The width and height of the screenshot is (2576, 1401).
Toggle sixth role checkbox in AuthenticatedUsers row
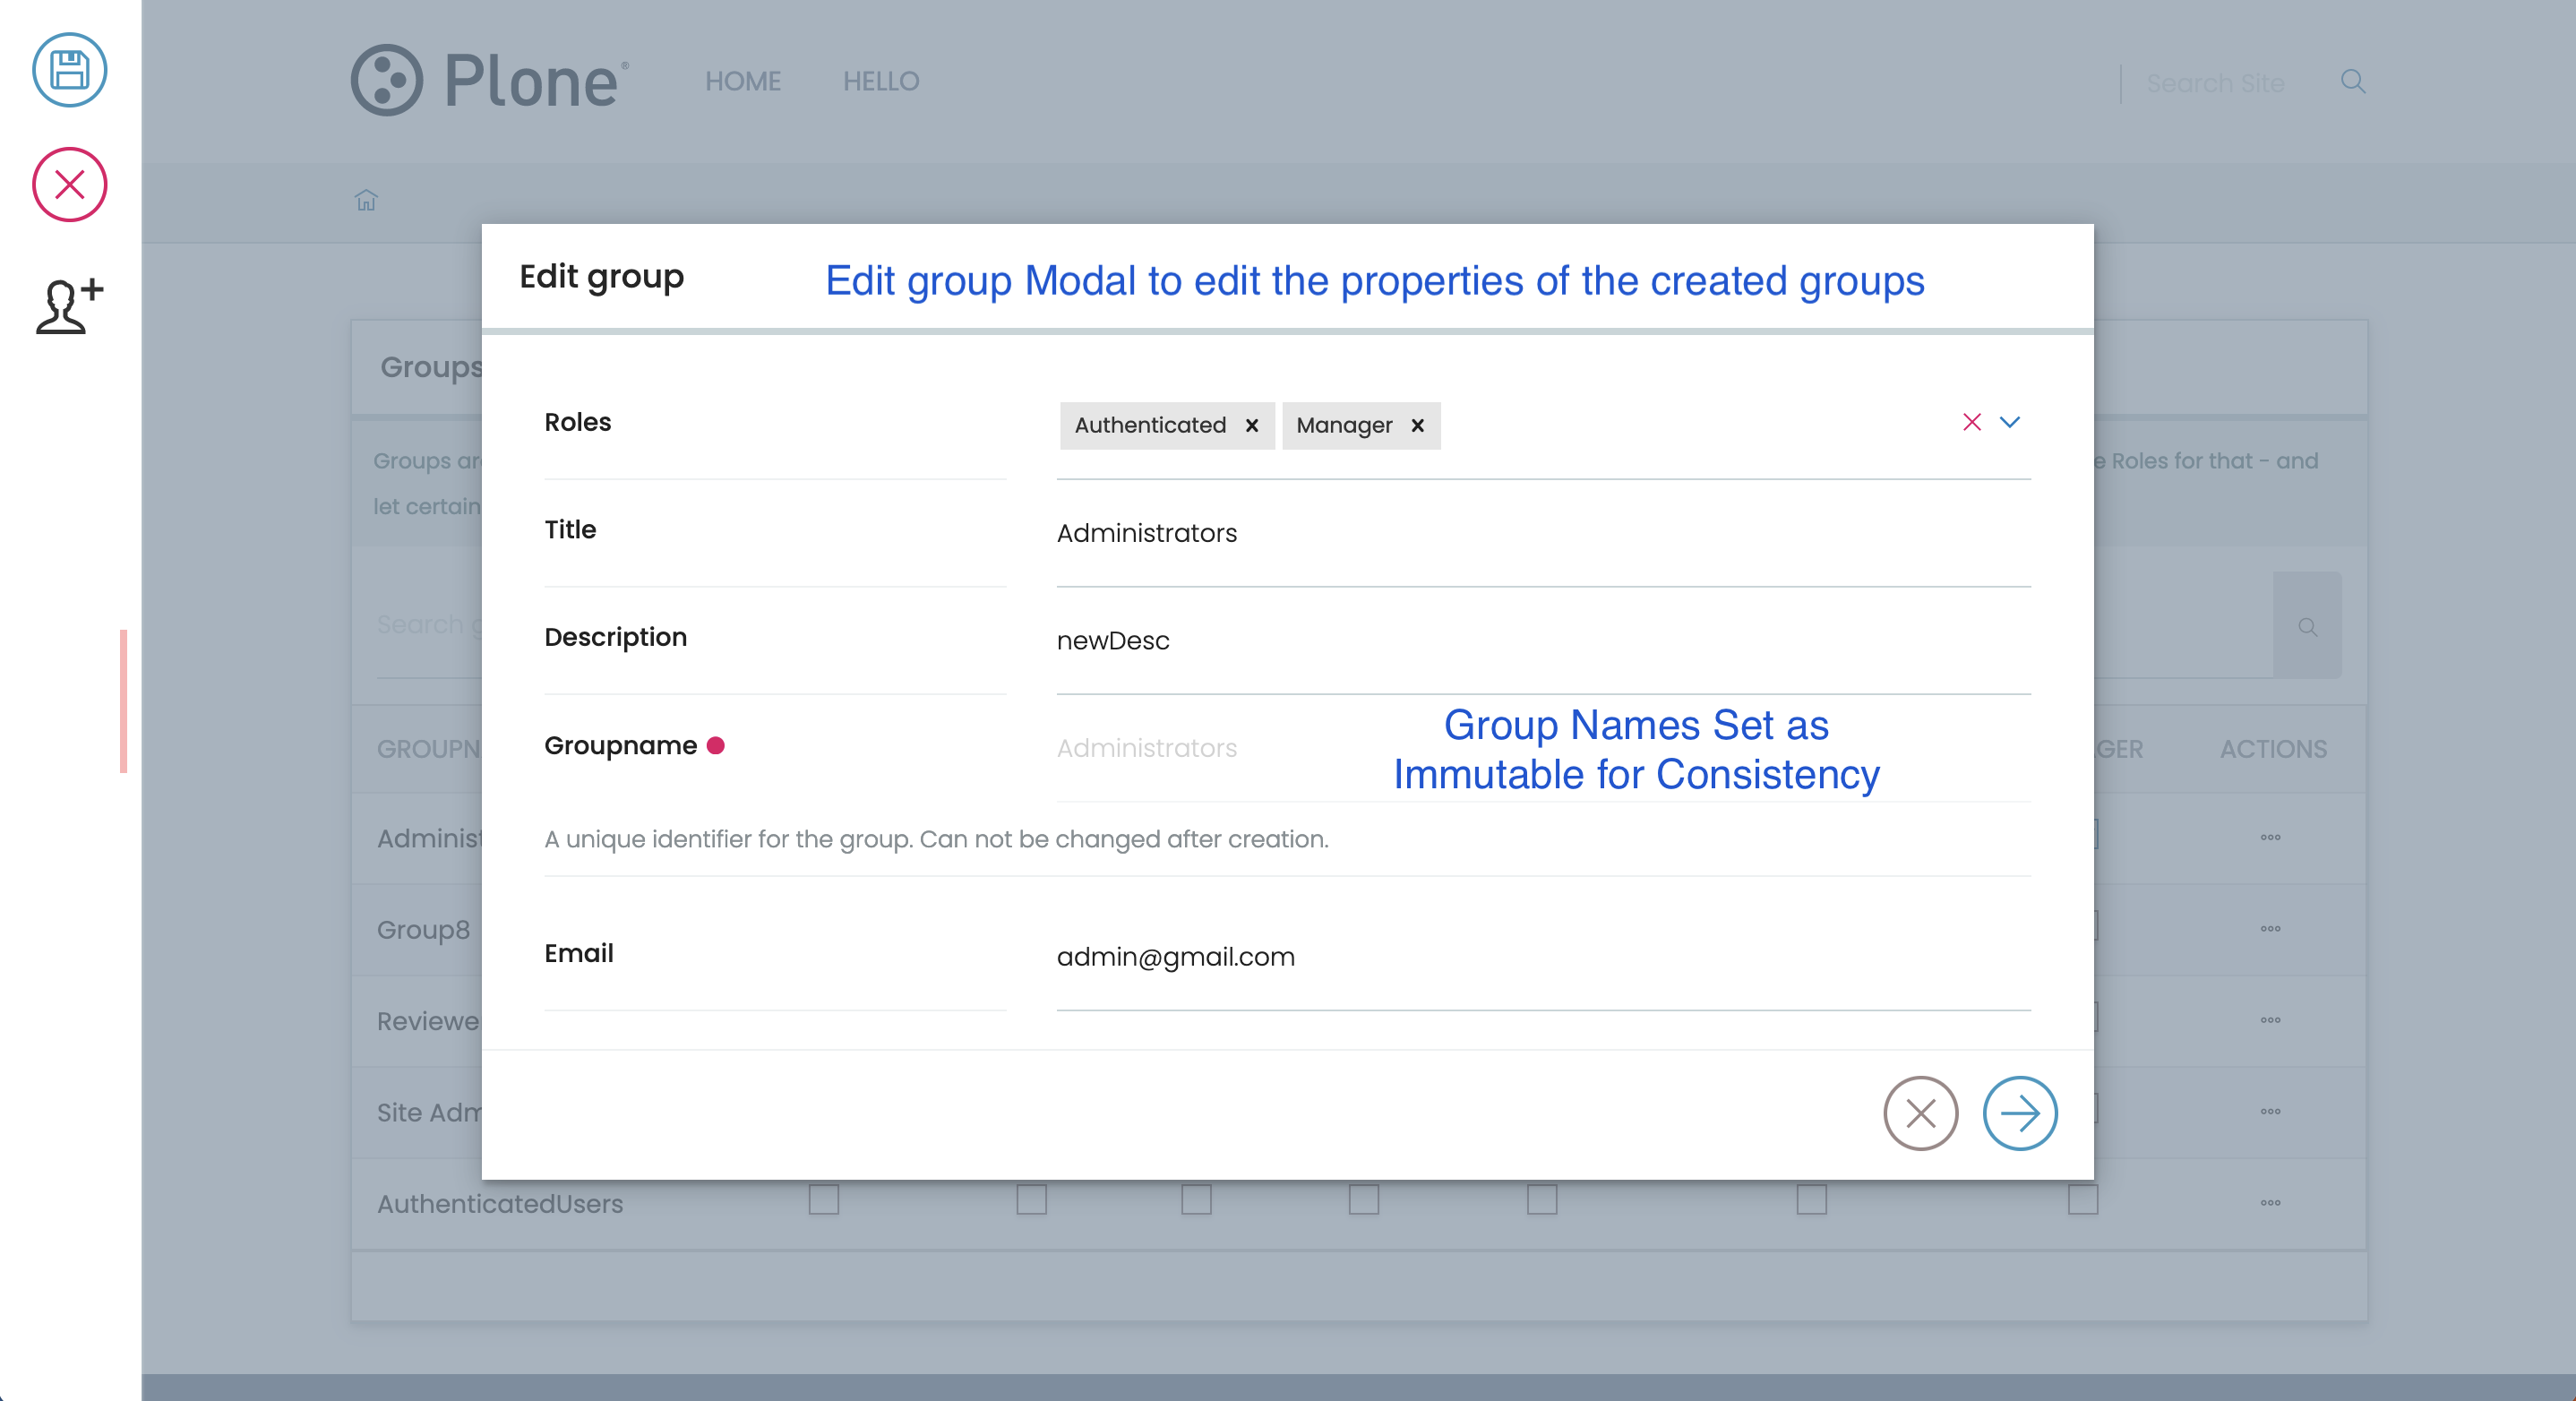click(1811, 1199)
